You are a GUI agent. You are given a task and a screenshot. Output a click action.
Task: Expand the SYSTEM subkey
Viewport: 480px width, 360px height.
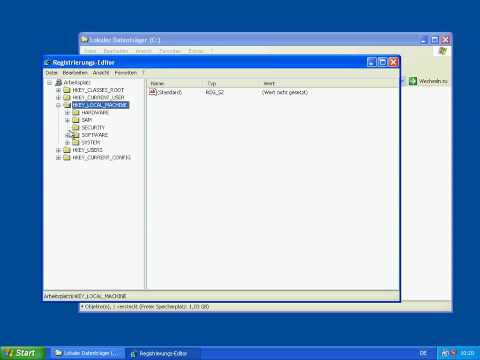pos(67,142)
